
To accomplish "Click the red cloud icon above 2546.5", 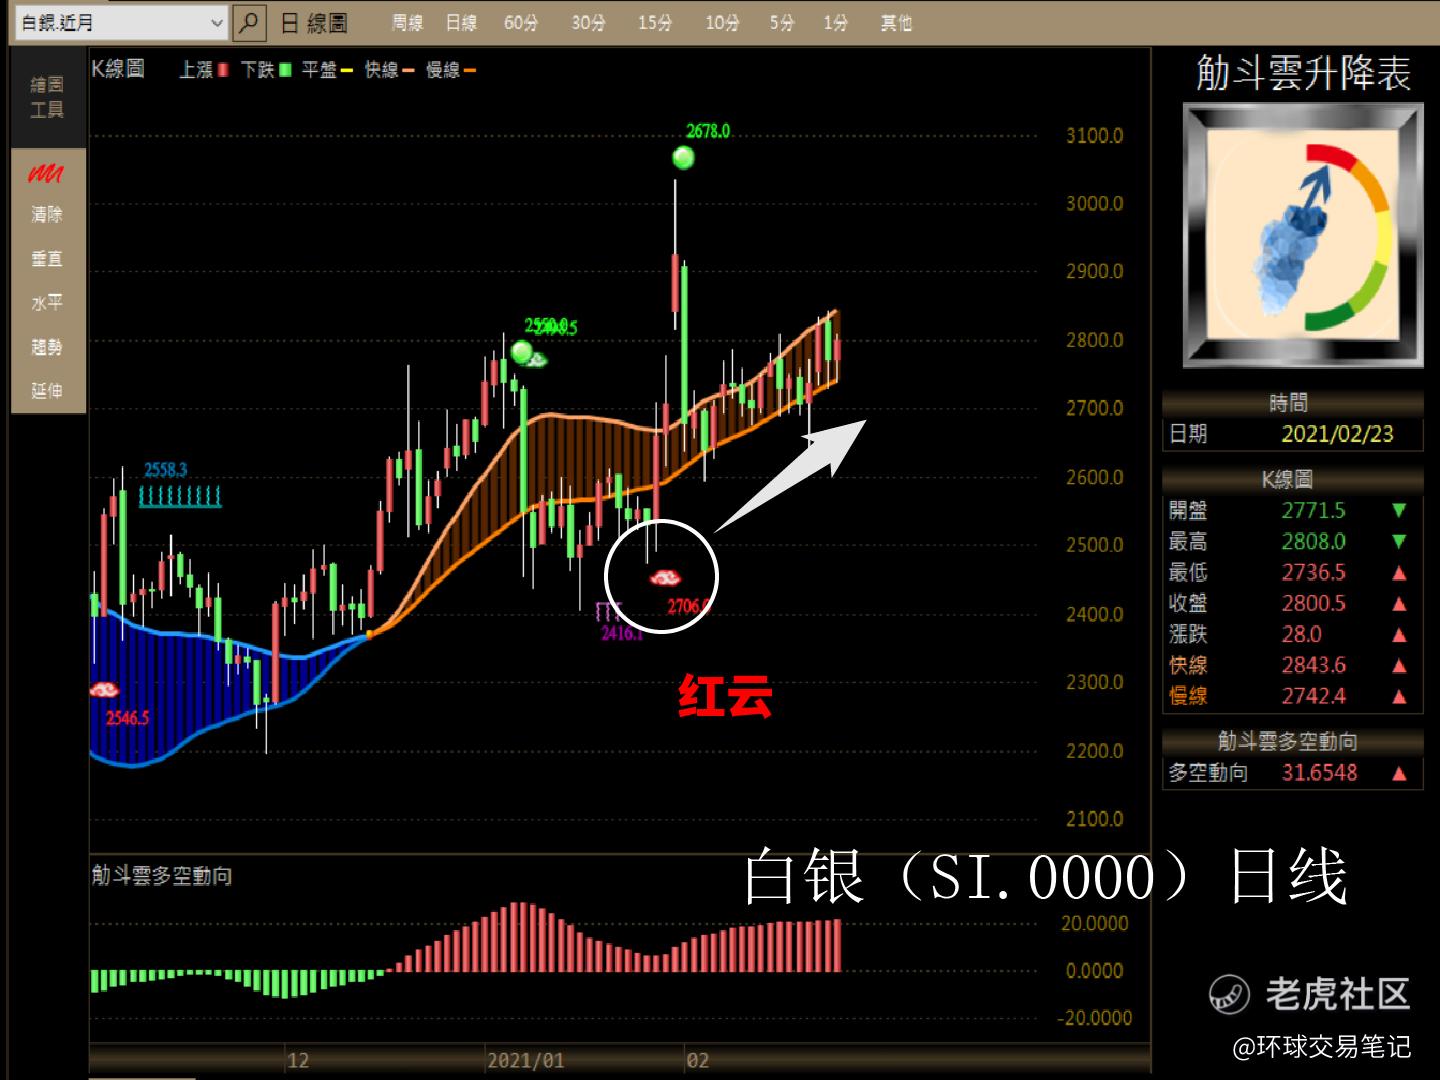I will (104, 689).
